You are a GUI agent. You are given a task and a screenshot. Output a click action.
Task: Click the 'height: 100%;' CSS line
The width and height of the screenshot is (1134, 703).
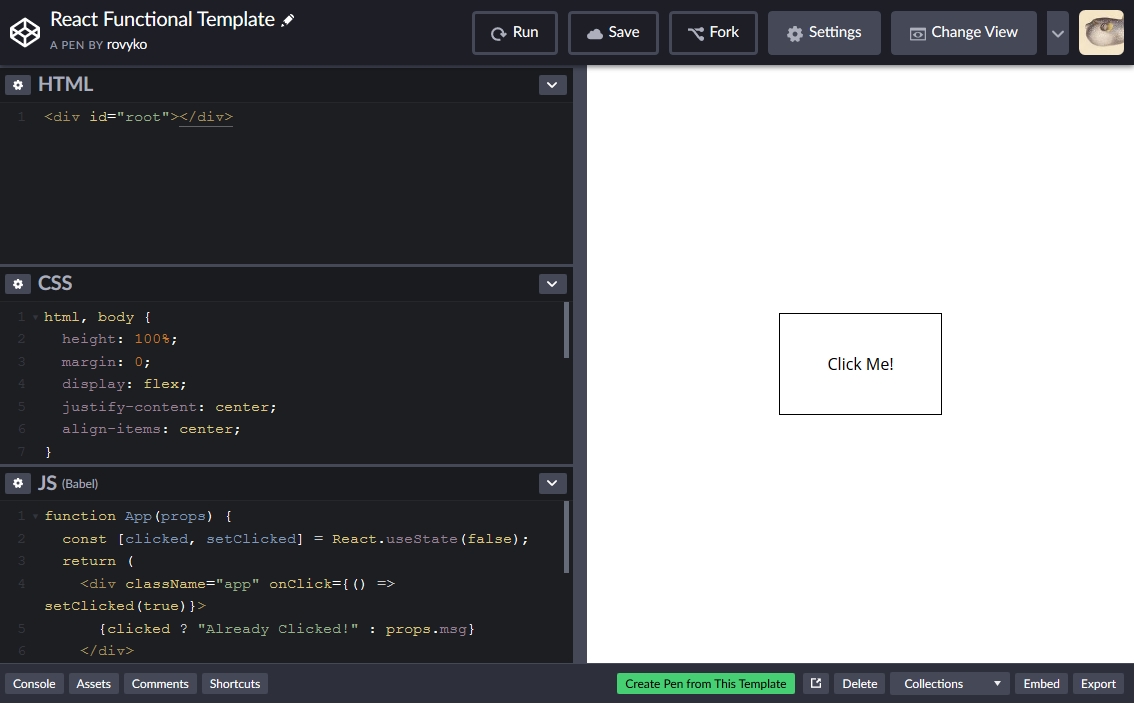(119, 338)
